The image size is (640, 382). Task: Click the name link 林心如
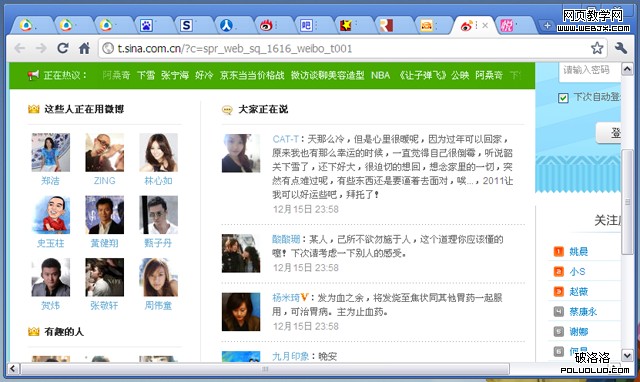pyautogui.click(x=158, y=180)
